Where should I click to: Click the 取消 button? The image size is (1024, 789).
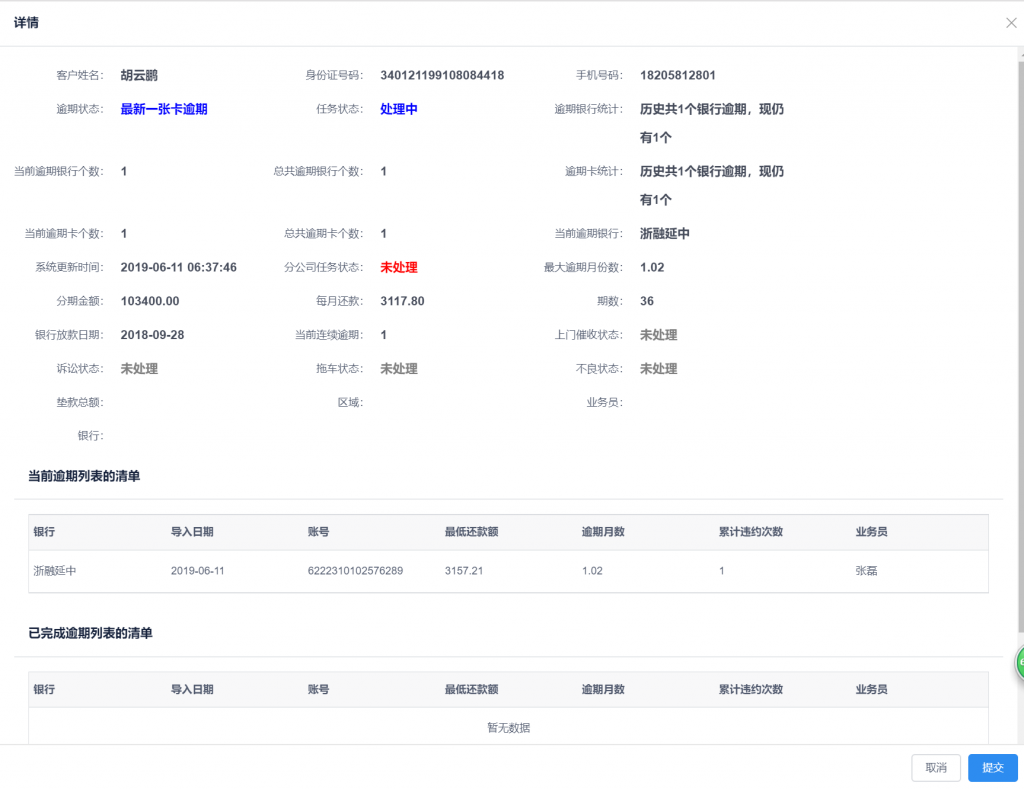(x=936, y=767)
